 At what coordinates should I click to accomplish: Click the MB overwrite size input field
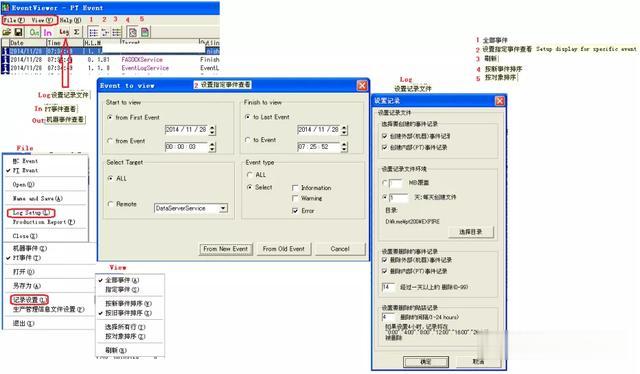tap(396, 183)
